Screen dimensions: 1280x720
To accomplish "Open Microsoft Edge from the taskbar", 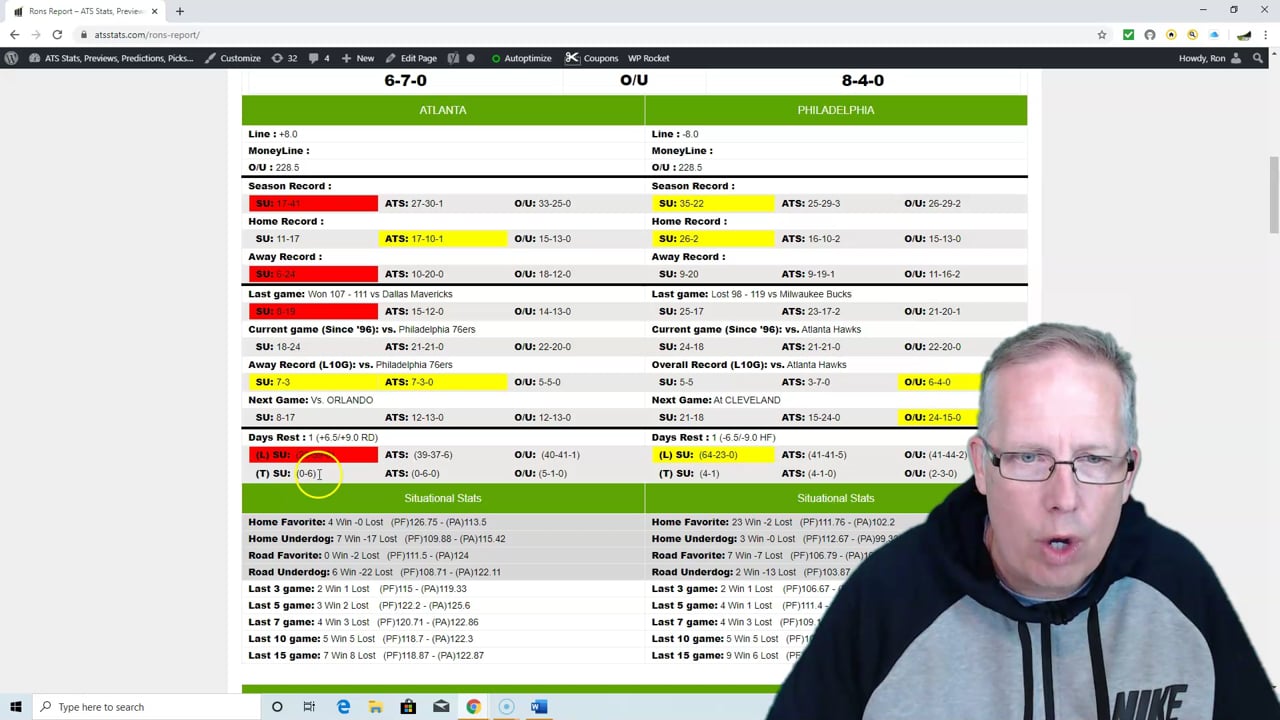I will (343, 707).
